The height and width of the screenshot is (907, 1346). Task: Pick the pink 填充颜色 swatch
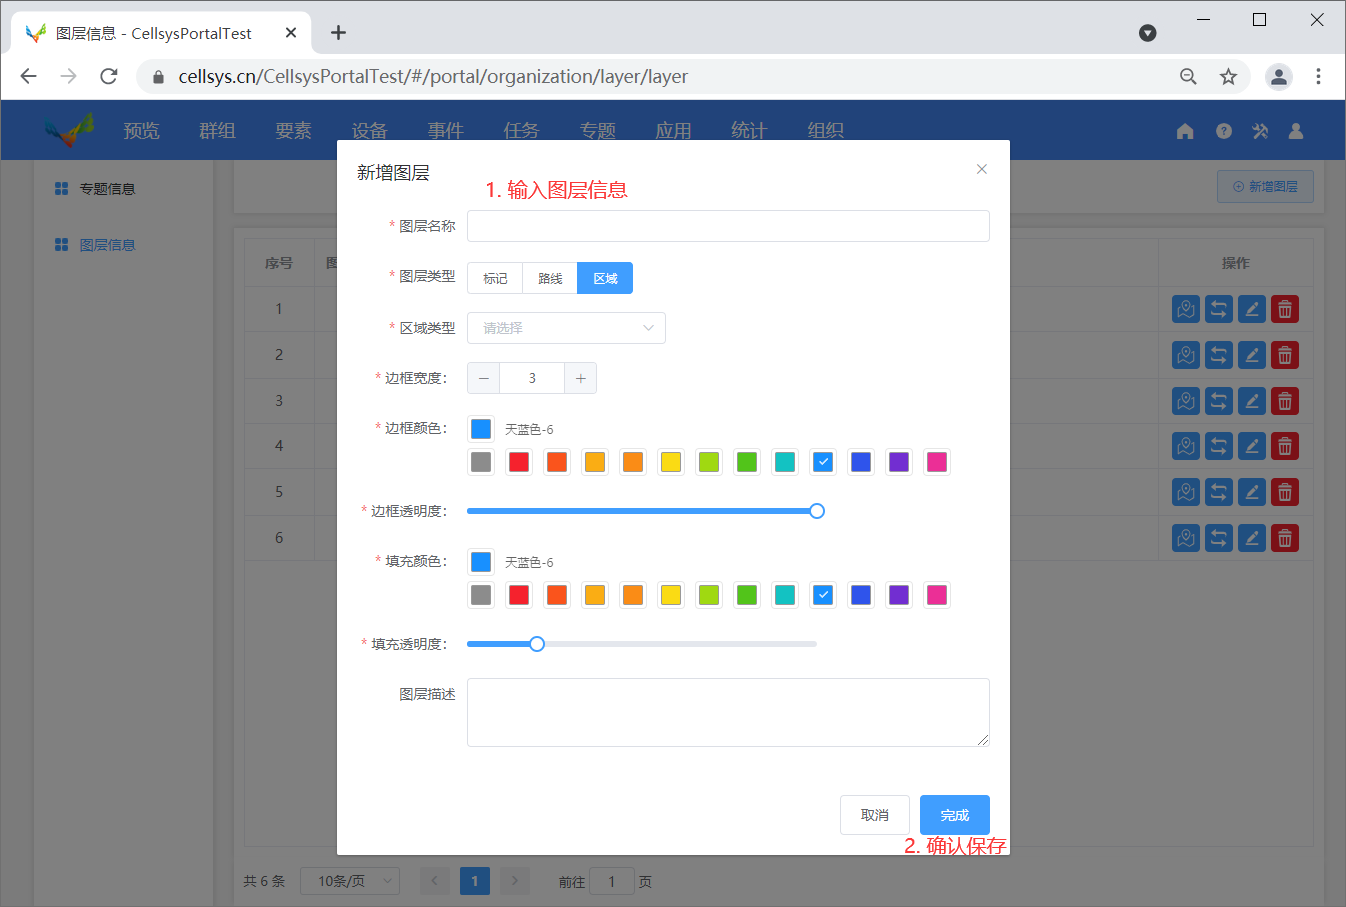[x=937, y=595]
